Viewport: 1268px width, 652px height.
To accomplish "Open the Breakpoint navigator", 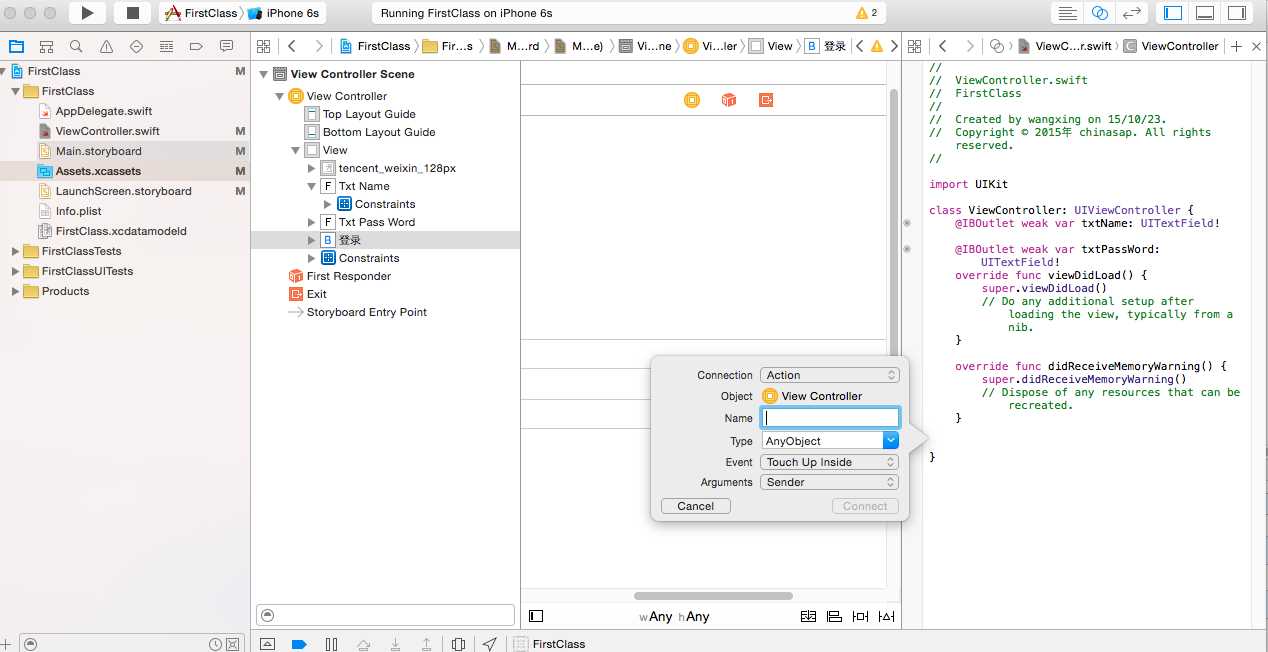I will coord(196,46).
